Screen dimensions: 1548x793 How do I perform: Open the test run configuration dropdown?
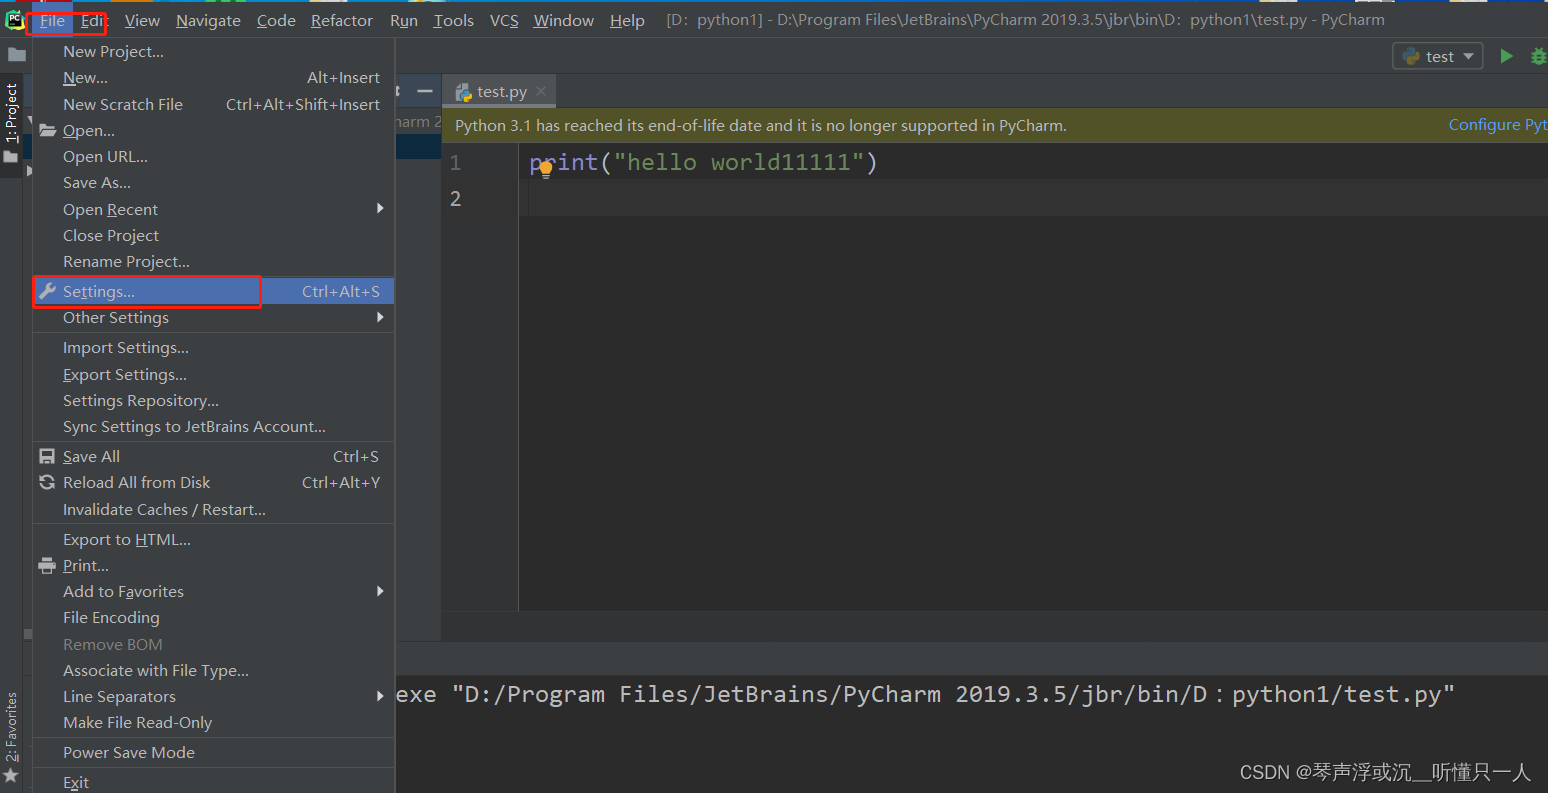pos(1438,56)
